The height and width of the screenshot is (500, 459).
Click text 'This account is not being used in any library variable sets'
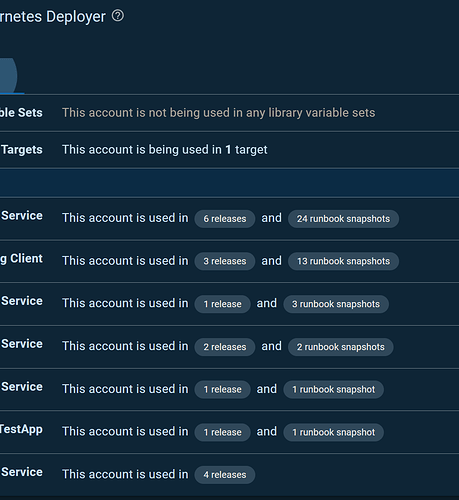tap(219, 113)
